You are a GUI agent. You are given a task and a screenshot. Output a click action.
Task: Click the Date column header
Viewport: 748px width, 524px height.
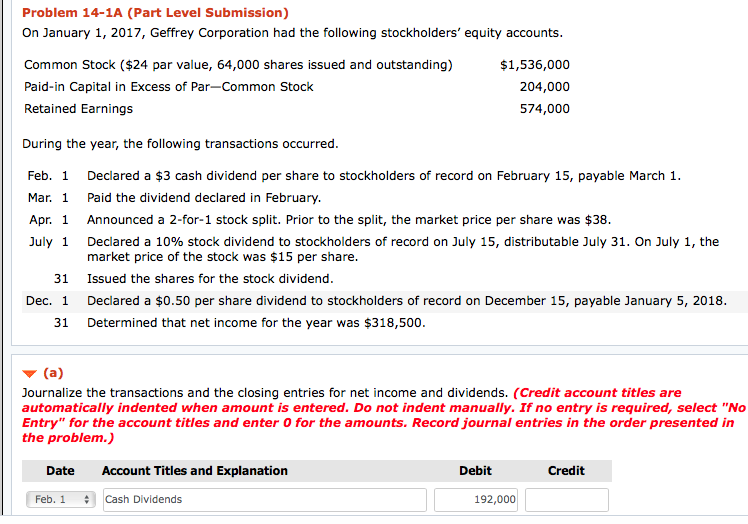[60, 471]
